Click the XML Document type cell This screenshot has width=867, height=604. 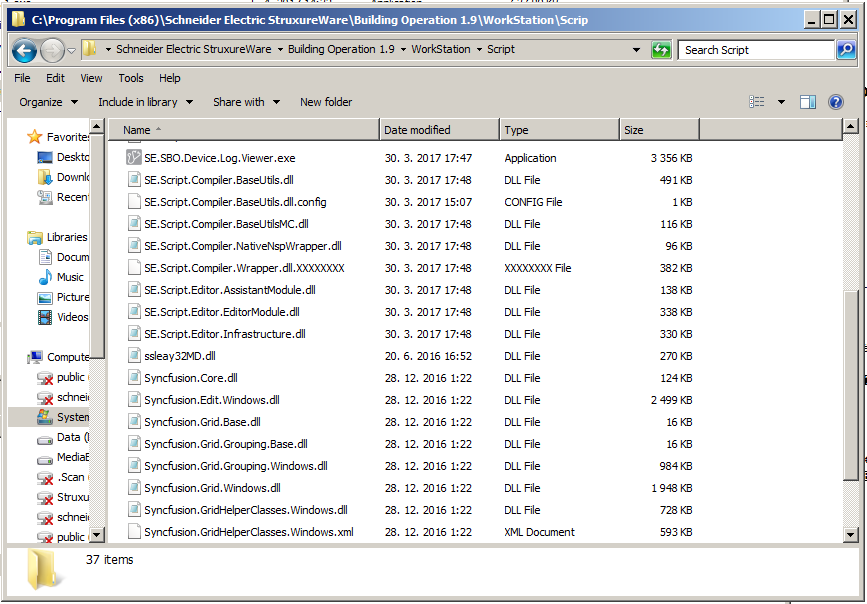[539, 532]
